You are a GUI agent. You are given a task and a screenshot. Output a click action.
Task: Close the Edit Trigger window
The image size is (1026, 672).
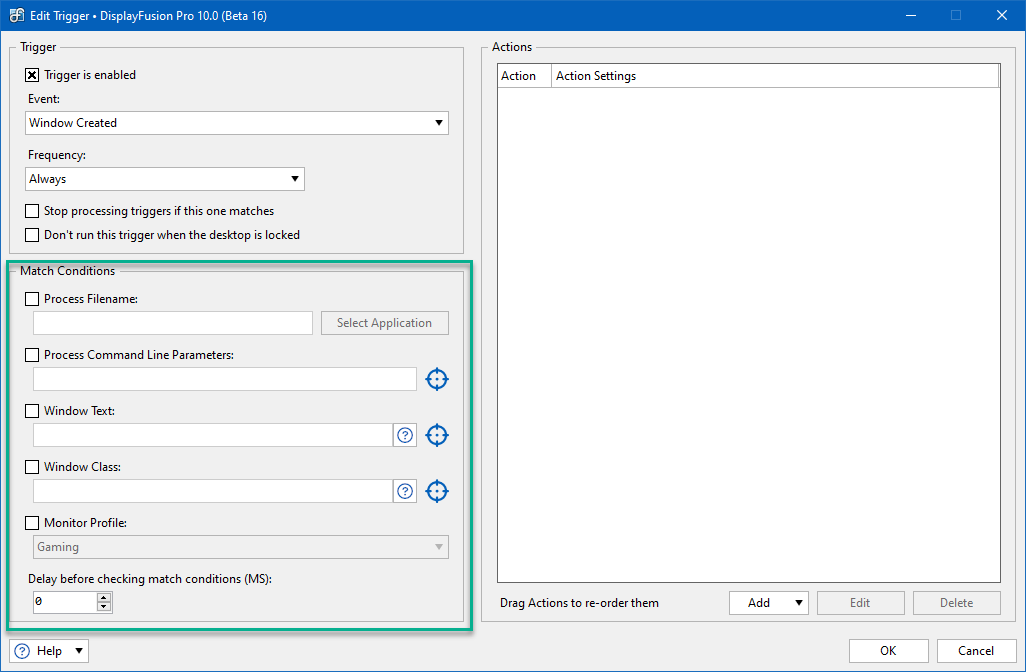click(x=1002, y=15)
